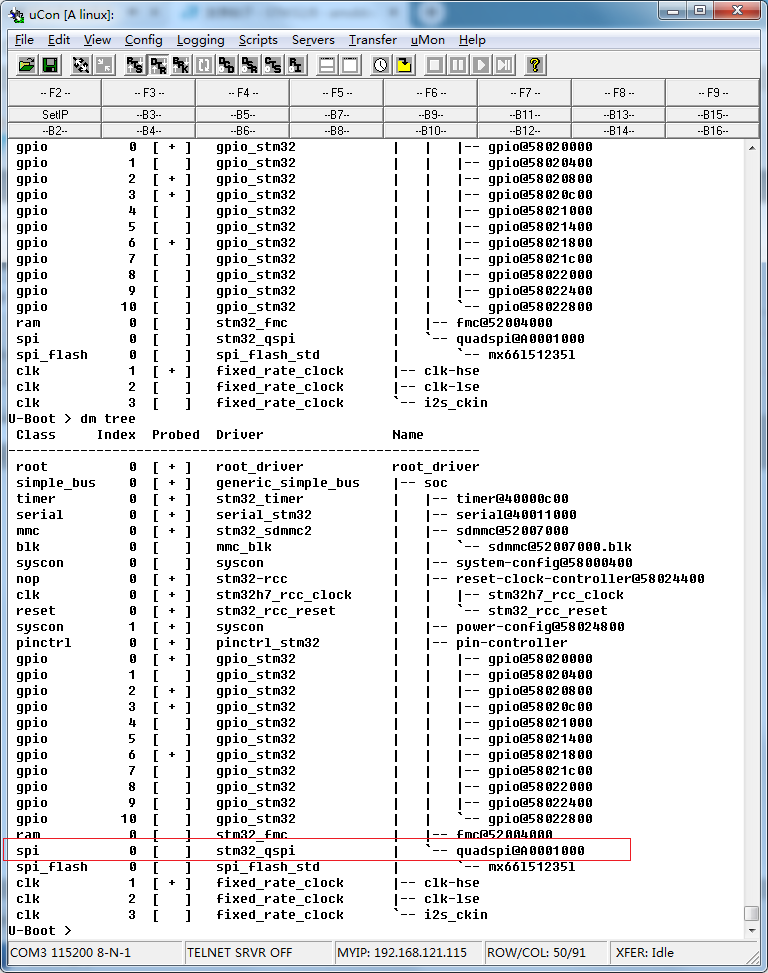Click the script pause icon
The height and width of the screenshot is (973, 768).
pos(458,65)
